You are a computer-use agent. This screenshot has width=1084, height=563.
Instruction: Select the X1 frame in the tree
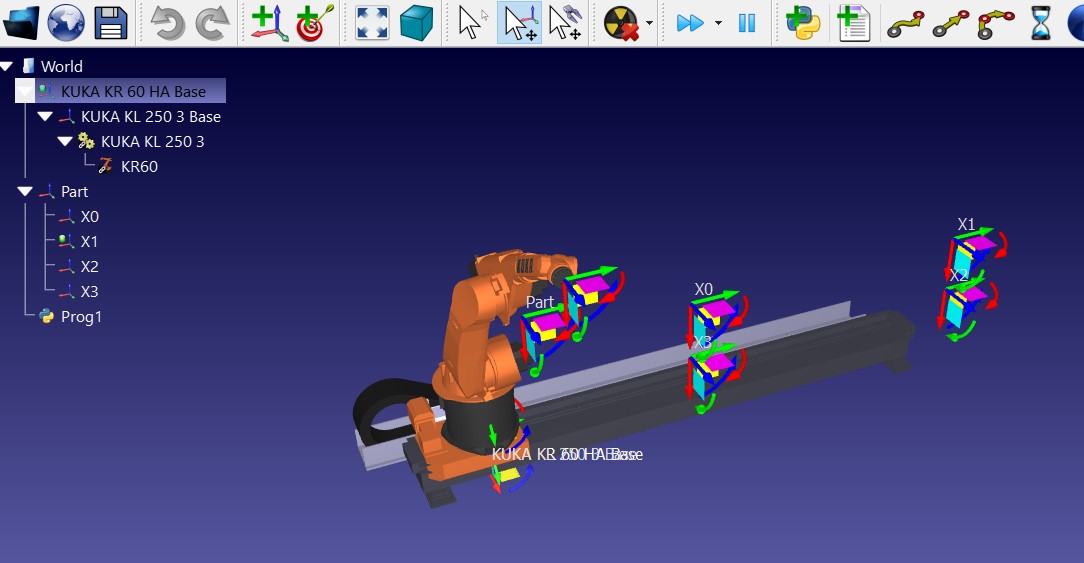89,242
